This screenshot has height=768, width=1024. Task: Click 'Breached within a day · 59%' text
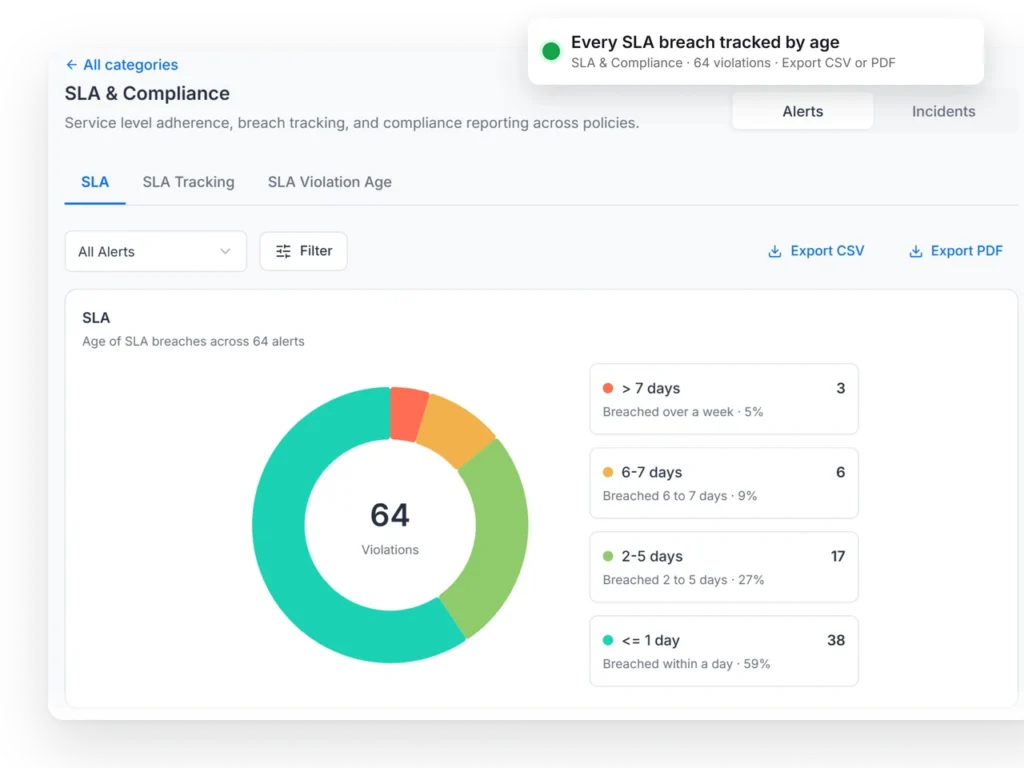[686, 664]
